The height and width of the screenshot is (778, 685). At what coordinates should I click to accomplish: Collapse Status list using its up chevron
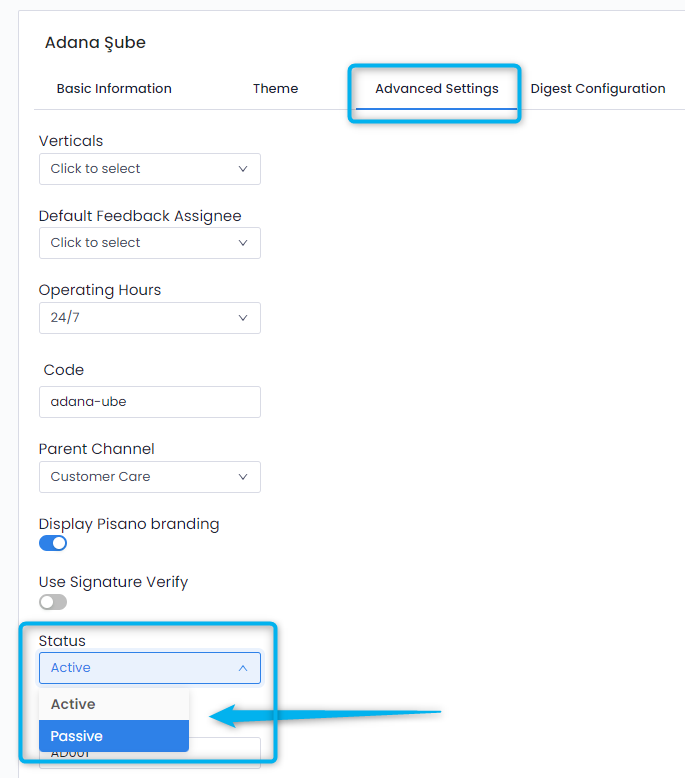[243, 668]
